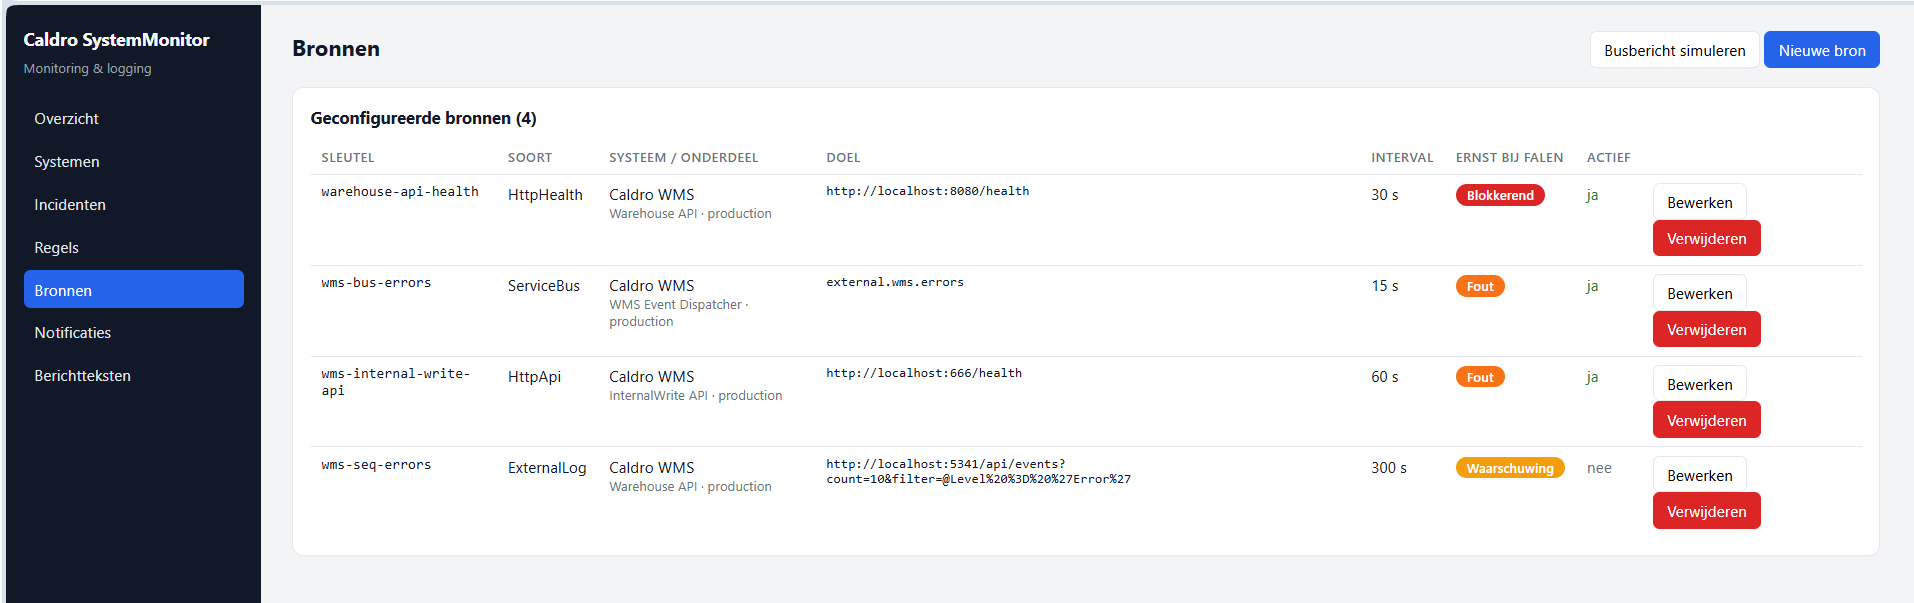Screen dimensions: 1914x603
Task: Click the INTERVAL column header
Action: [x=1402, y=158]
